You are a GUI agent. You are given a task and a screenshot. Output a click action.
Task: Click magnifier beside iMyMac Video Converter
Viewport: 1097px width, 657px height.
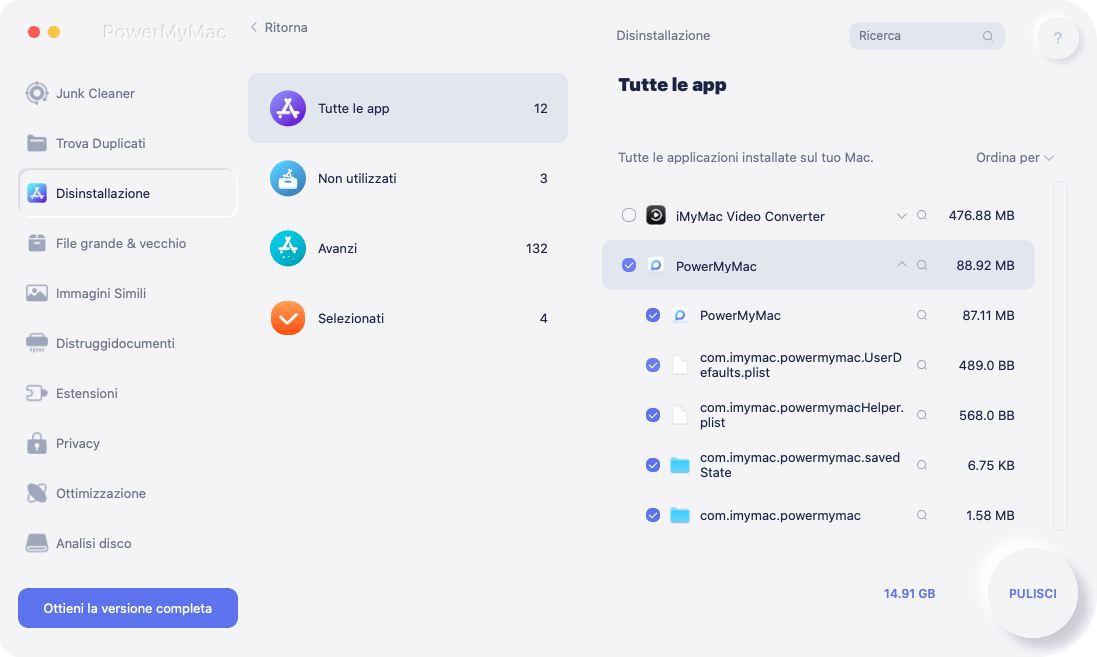point(922,216)
